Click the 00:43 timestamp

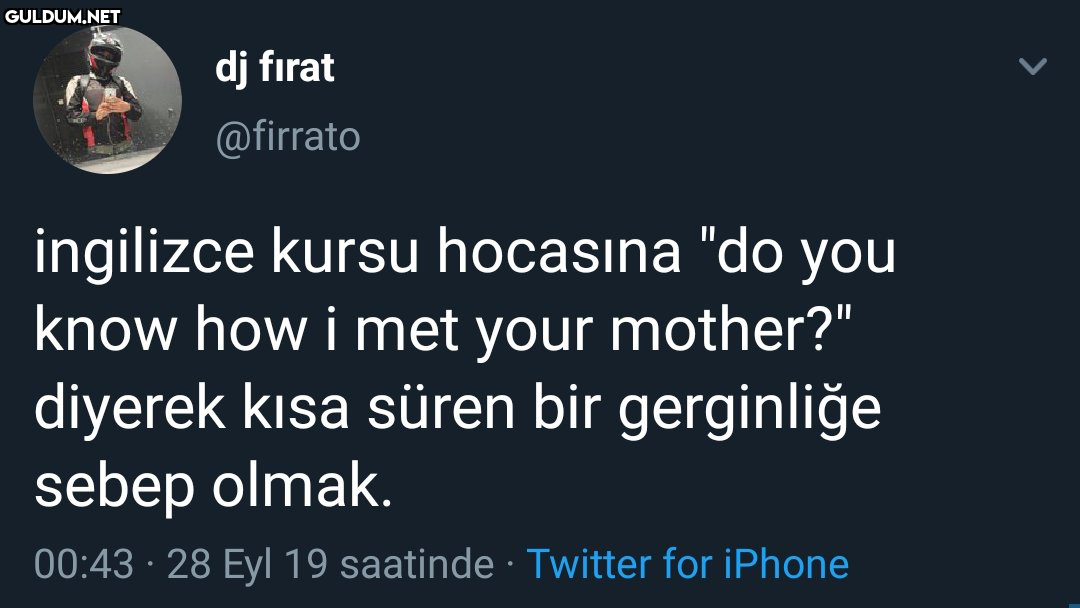coord(83,564)
